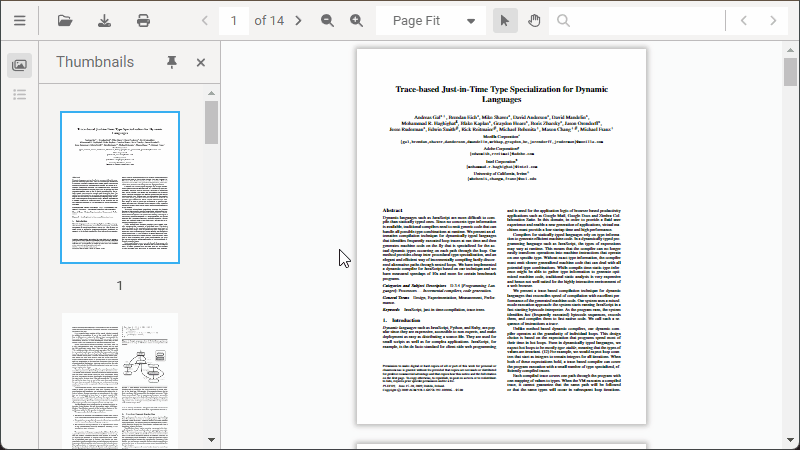Click the Open File folder icon

(x=65, y=20)
